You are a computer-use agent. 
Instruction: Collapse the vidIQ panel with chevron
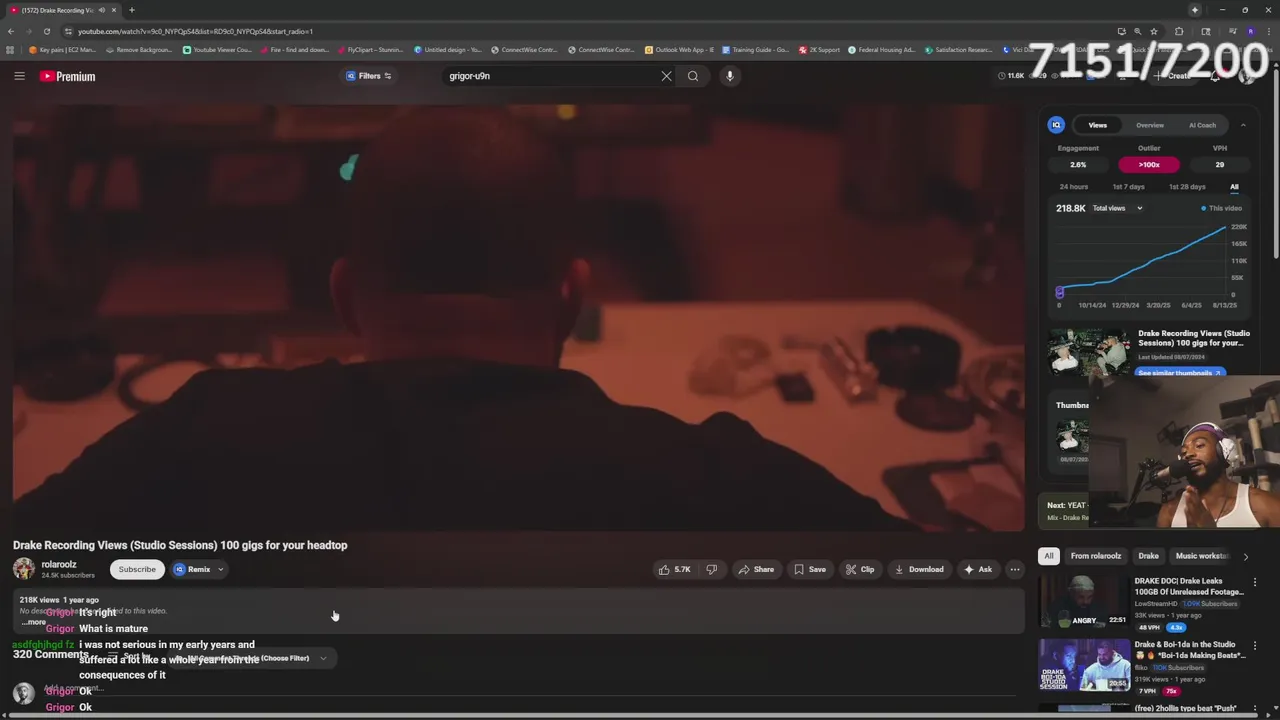1243,125
